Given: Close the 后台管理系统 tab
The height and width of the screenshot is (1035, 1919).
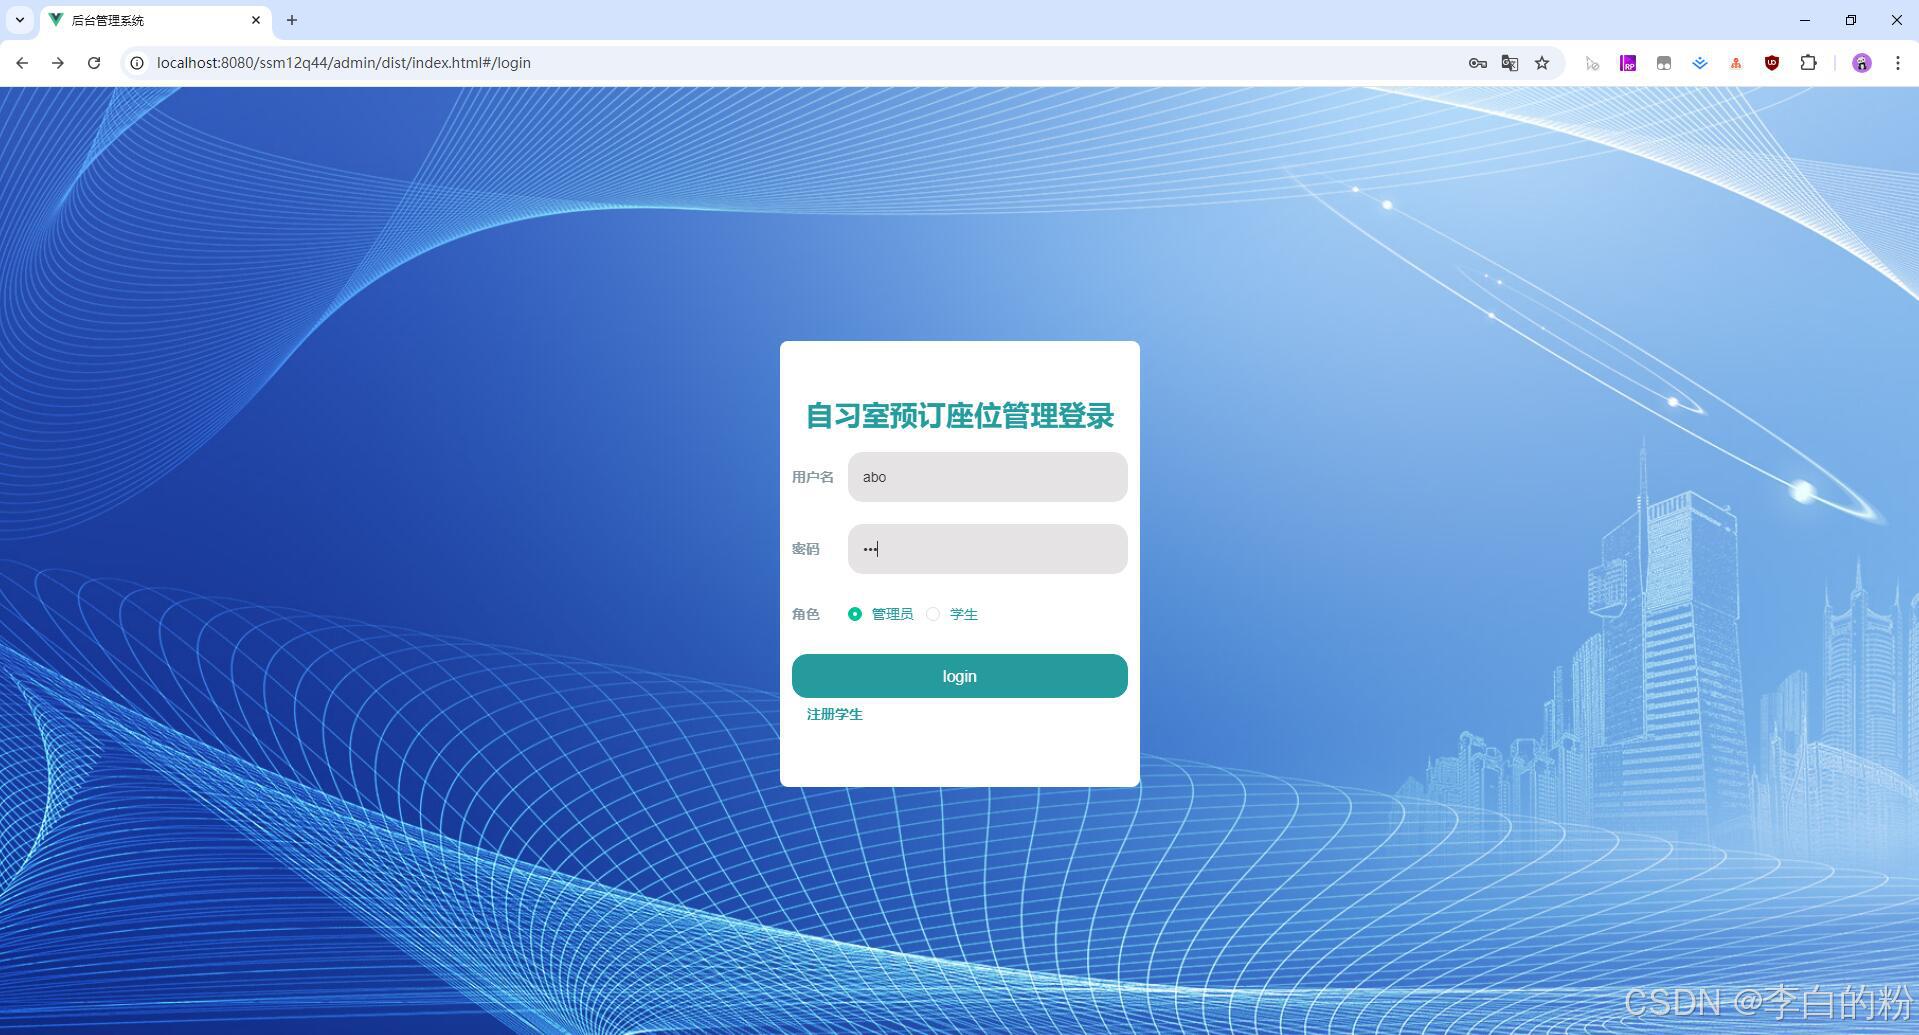Looking at the screenshot, I should pyautogui.click(x=256, y=20).
